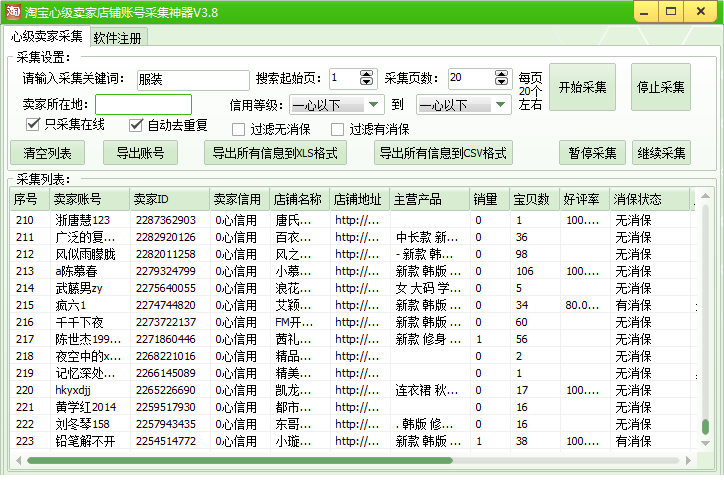Click the 采集页数 spinner arrows
This screenshot has height=498, width=724.
coord(501,78)
